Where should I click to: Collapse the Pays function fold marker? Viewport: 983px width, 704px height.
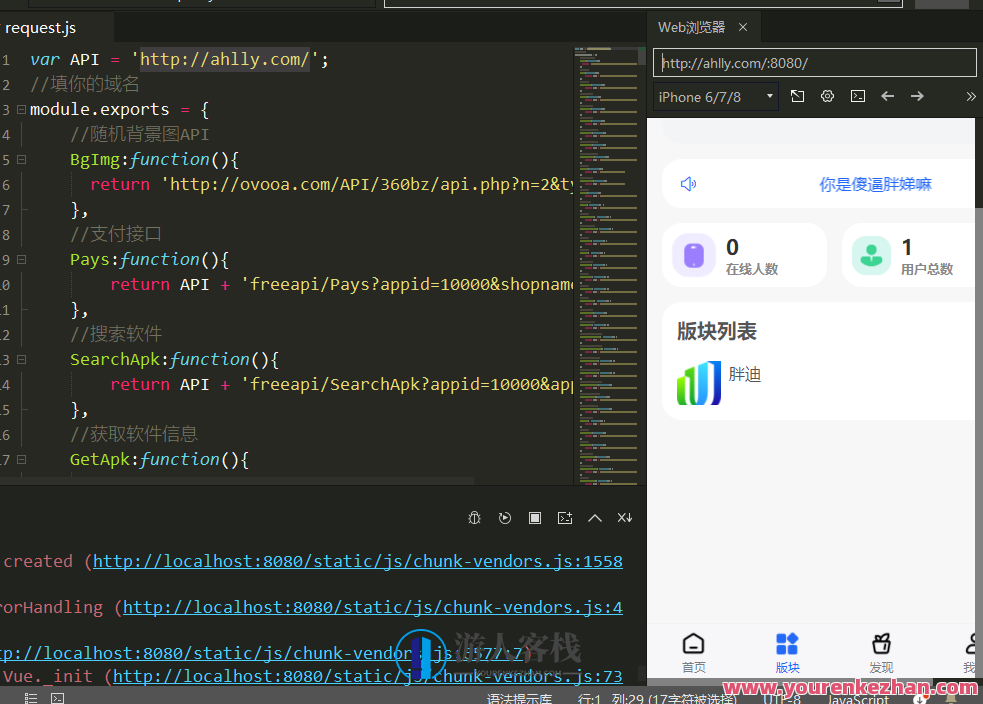tap(22, 258)
